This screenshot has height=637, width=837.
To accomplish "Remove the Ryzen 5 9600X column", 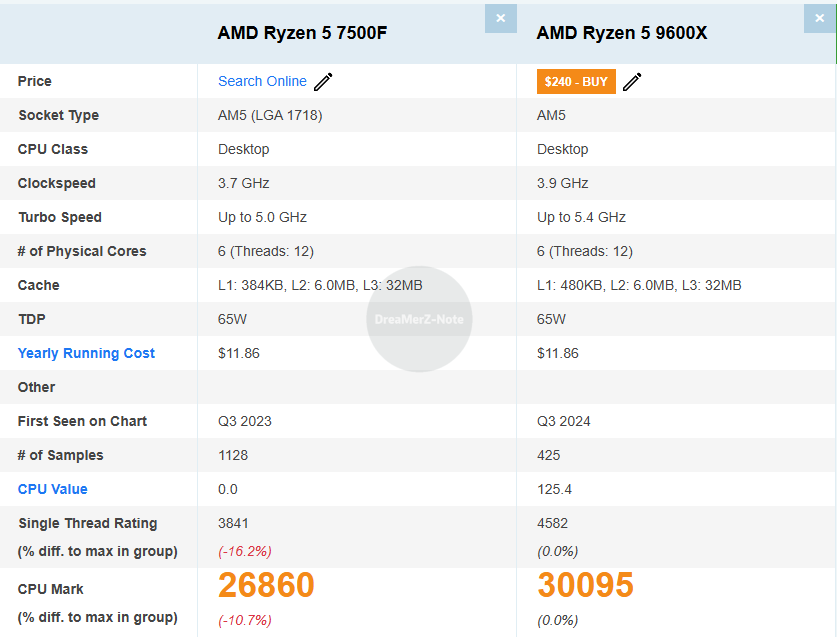I will coord(819,19).
